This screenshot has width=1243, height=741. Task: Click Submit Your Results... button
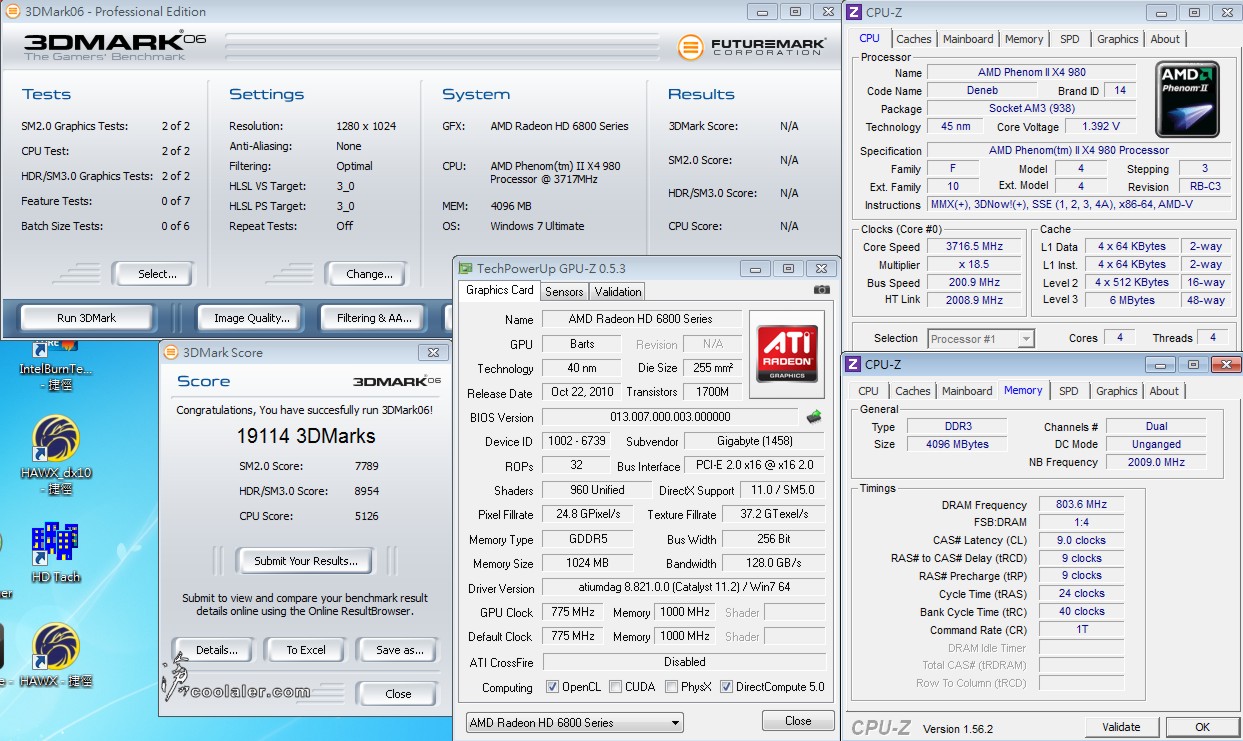click(x=306, y=561)
